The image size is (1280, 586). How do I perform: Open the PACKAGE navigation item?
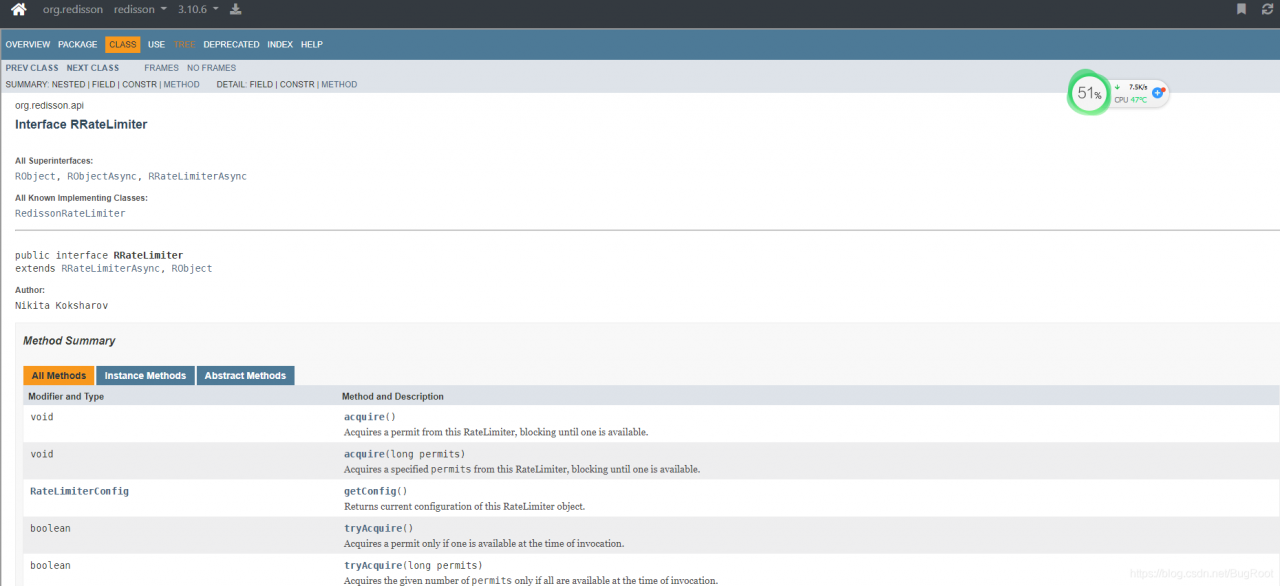tap(77, 45)
